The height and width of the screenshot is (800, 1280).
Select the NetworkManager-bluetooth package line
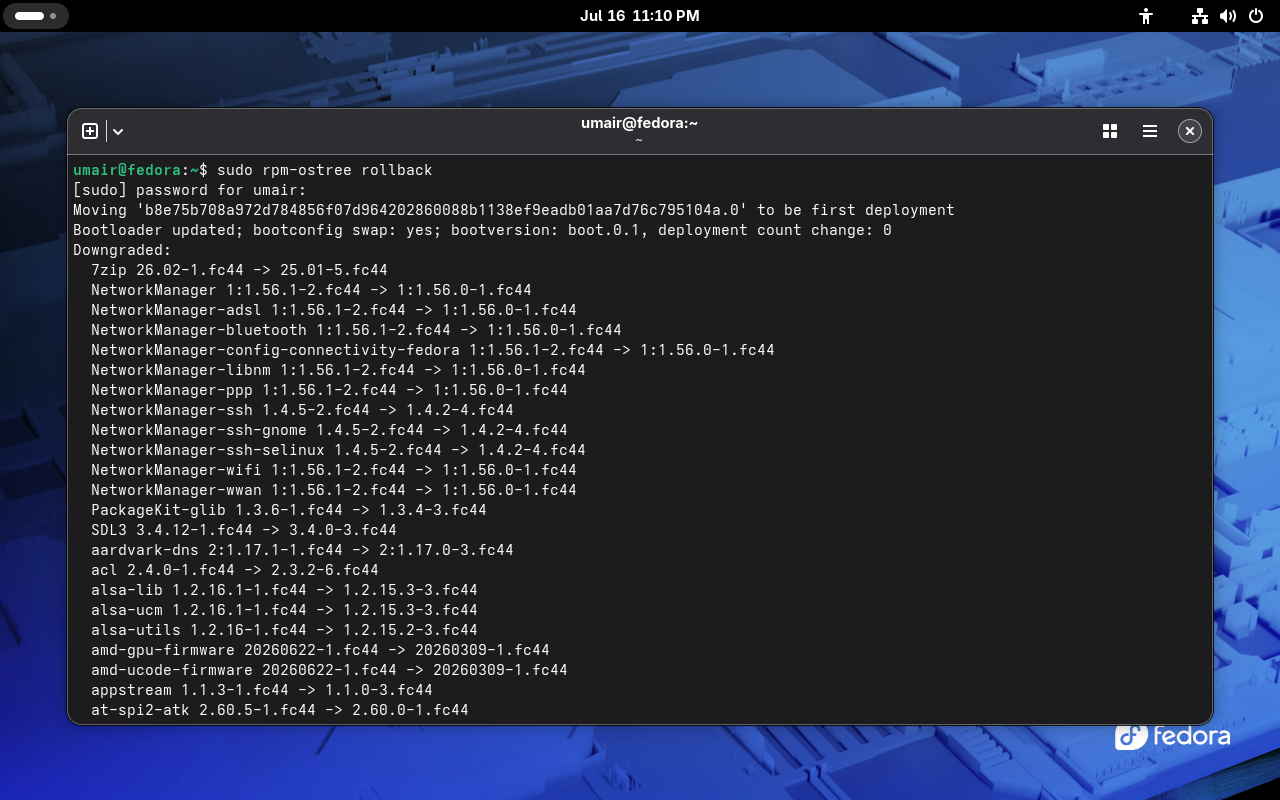point(356,330)
